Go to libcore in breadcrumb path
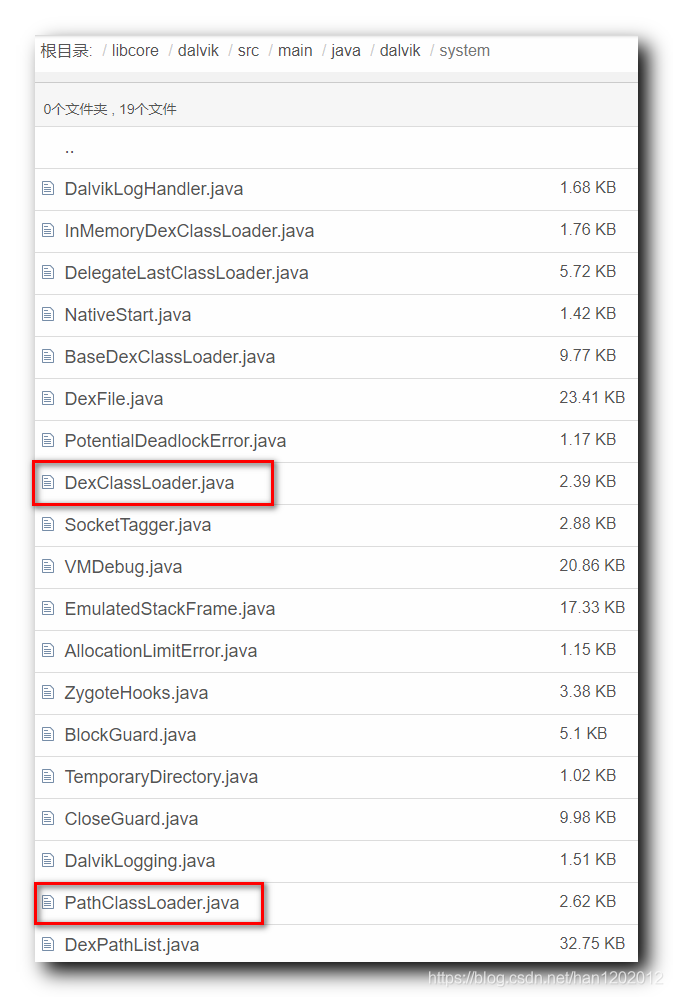673x997 pixels. point(135,50)
